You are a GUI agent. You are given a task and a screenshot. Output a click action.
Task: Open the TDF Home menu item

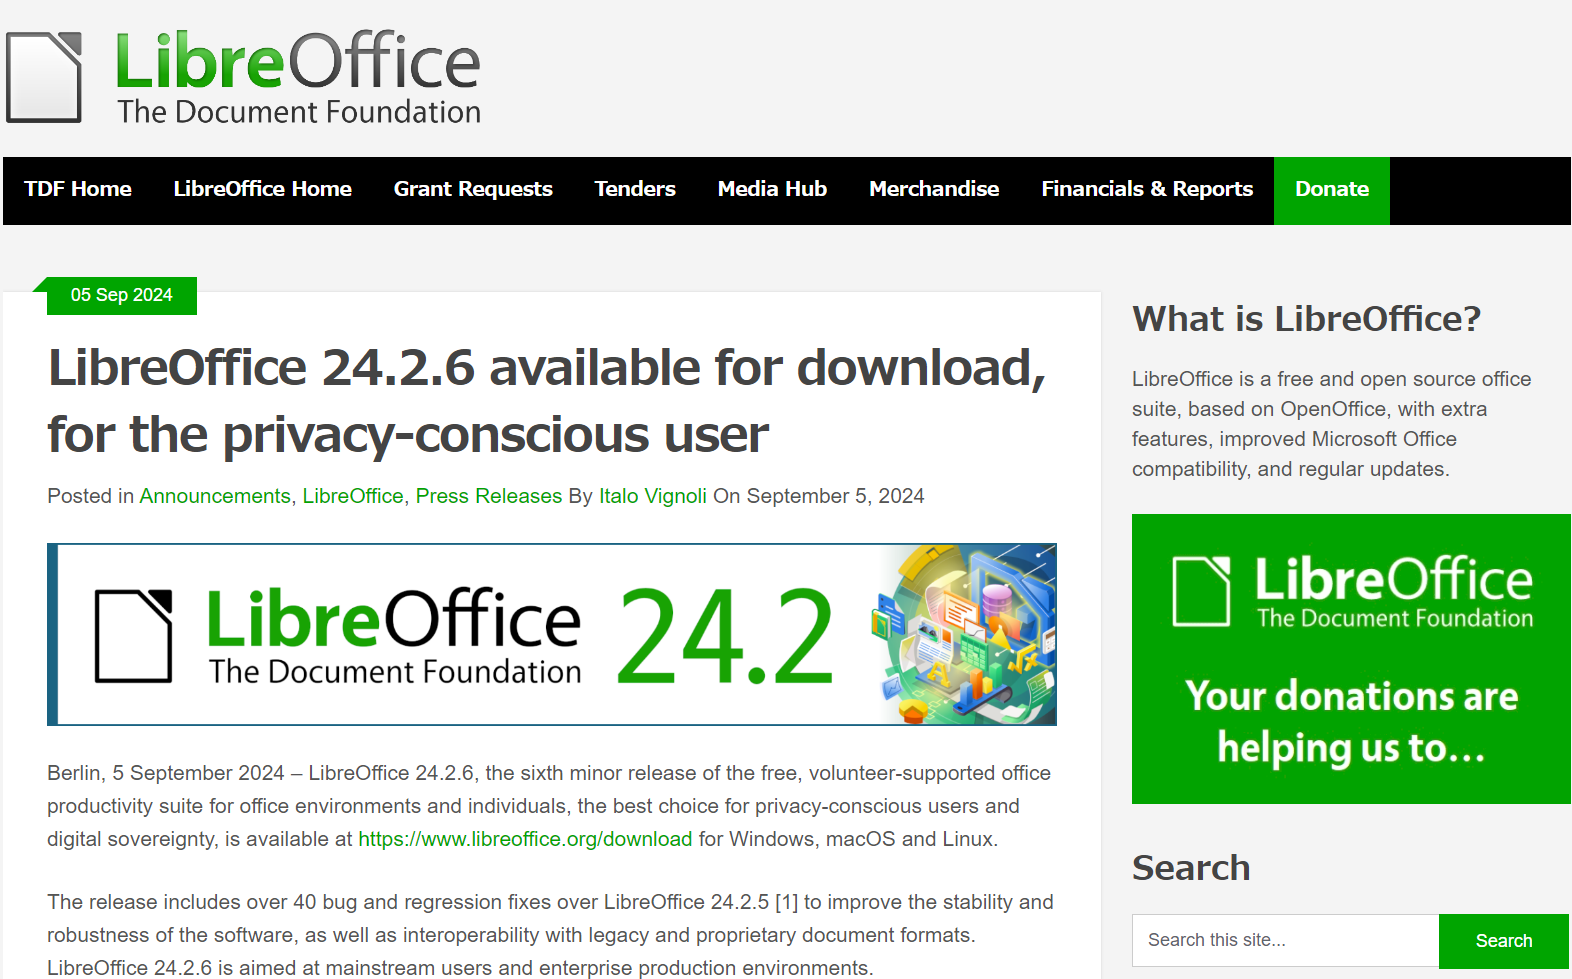click(x=78, y=189)
